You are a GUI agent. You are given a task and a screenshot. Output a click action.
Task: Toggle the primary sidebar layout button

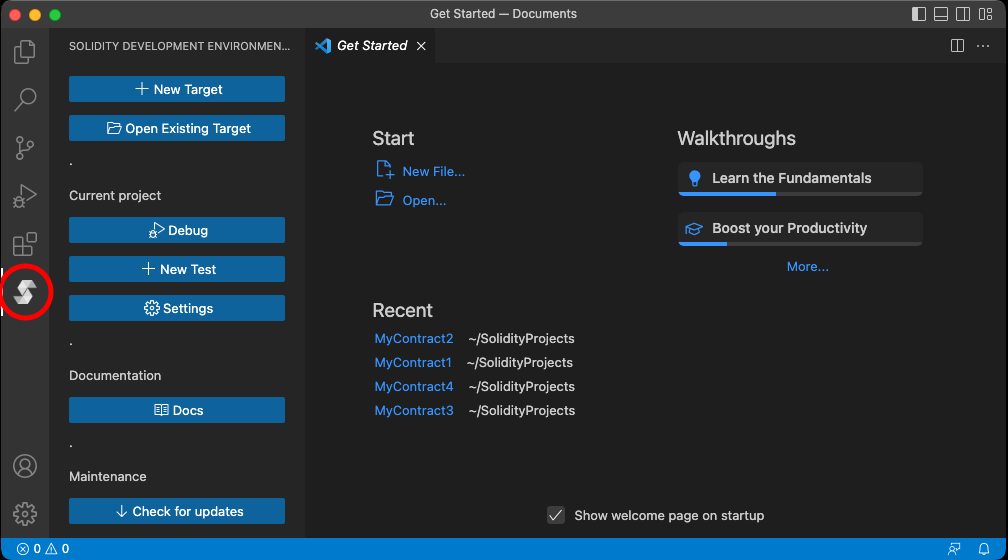pyautogui.click(x=919, y=14)
